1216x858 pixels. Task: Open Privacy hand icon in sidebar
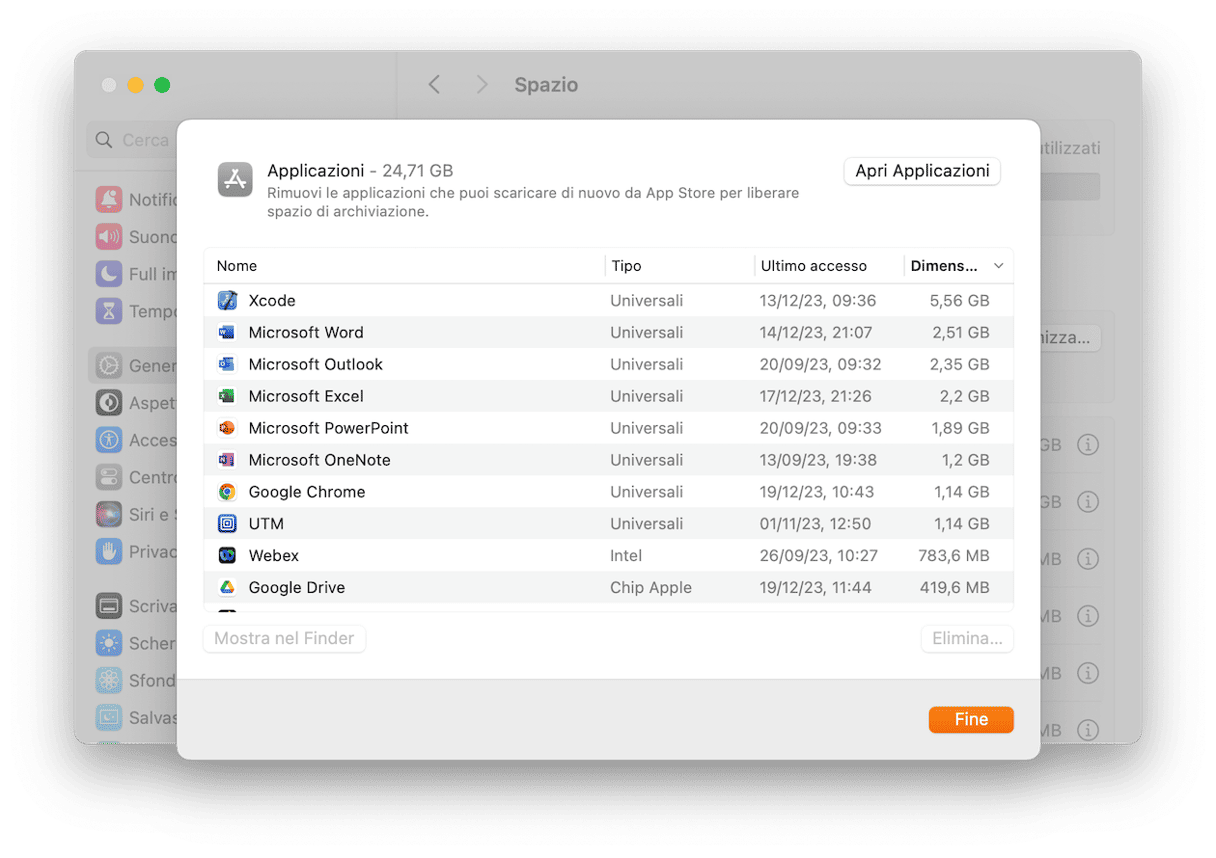(x=109, y=552)
